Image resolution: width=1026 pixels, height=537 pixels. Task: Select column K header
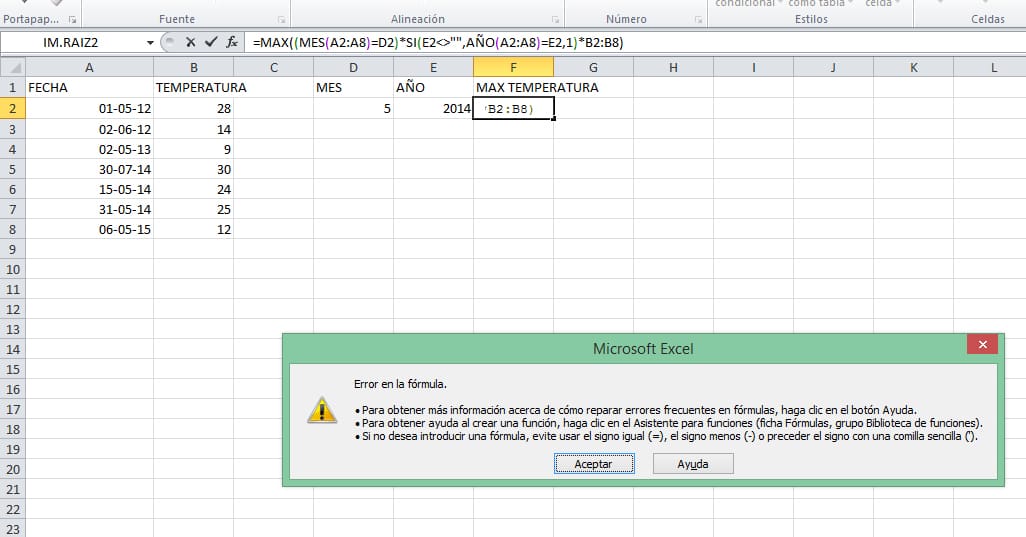[913, 67]
